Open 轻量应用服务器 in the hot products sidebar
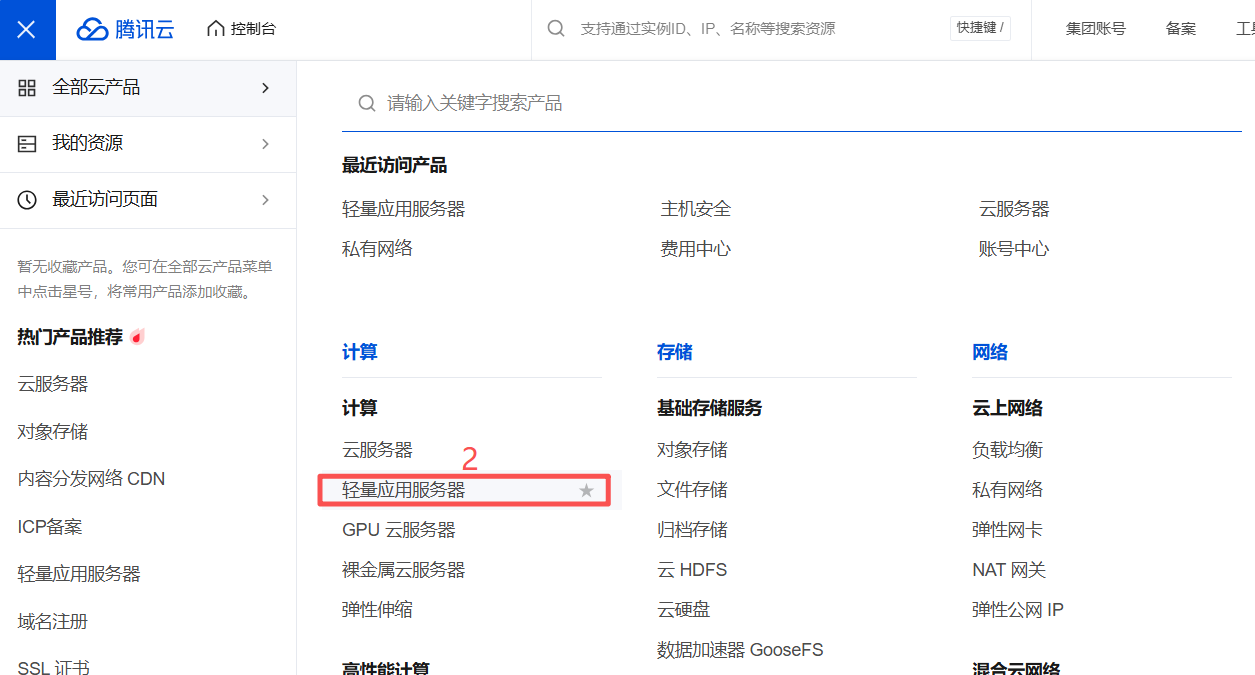Image resolution: width=1255 pixels, height=675 pixels. tap(79, 574)
